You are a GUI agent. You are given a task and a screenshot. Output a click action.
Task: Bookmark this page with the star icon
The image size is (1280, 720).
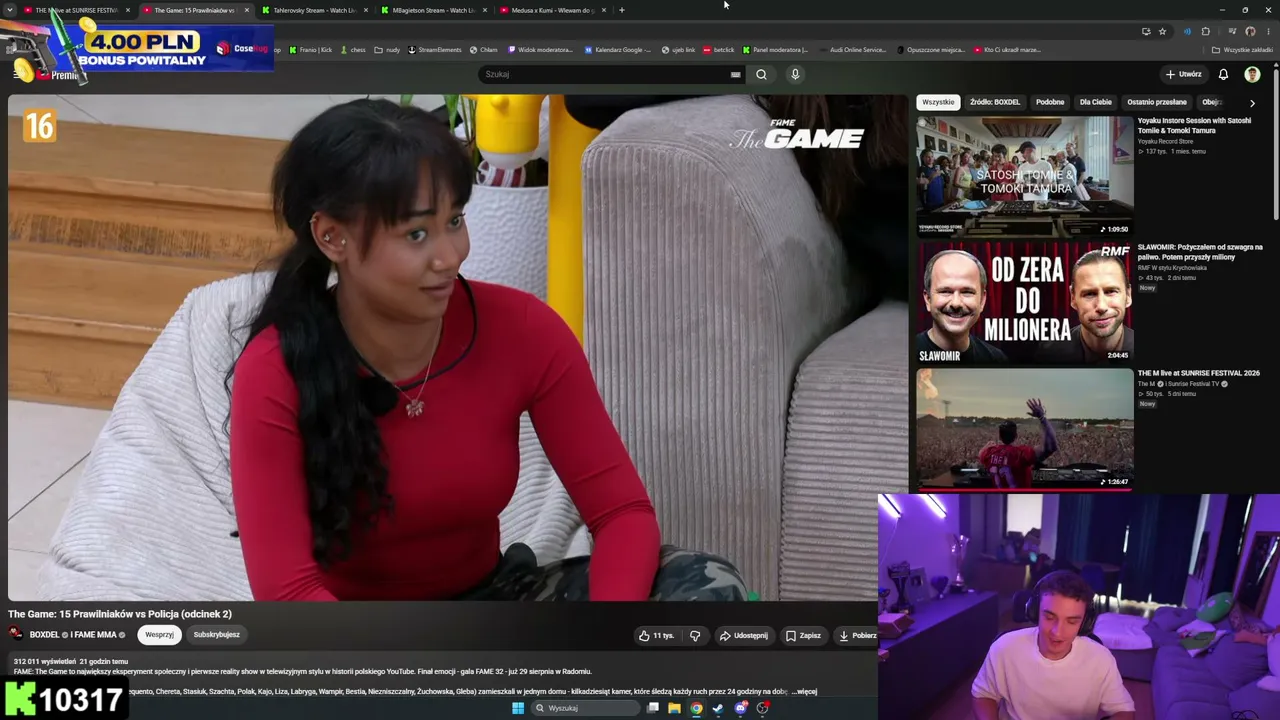(1162, 31)
